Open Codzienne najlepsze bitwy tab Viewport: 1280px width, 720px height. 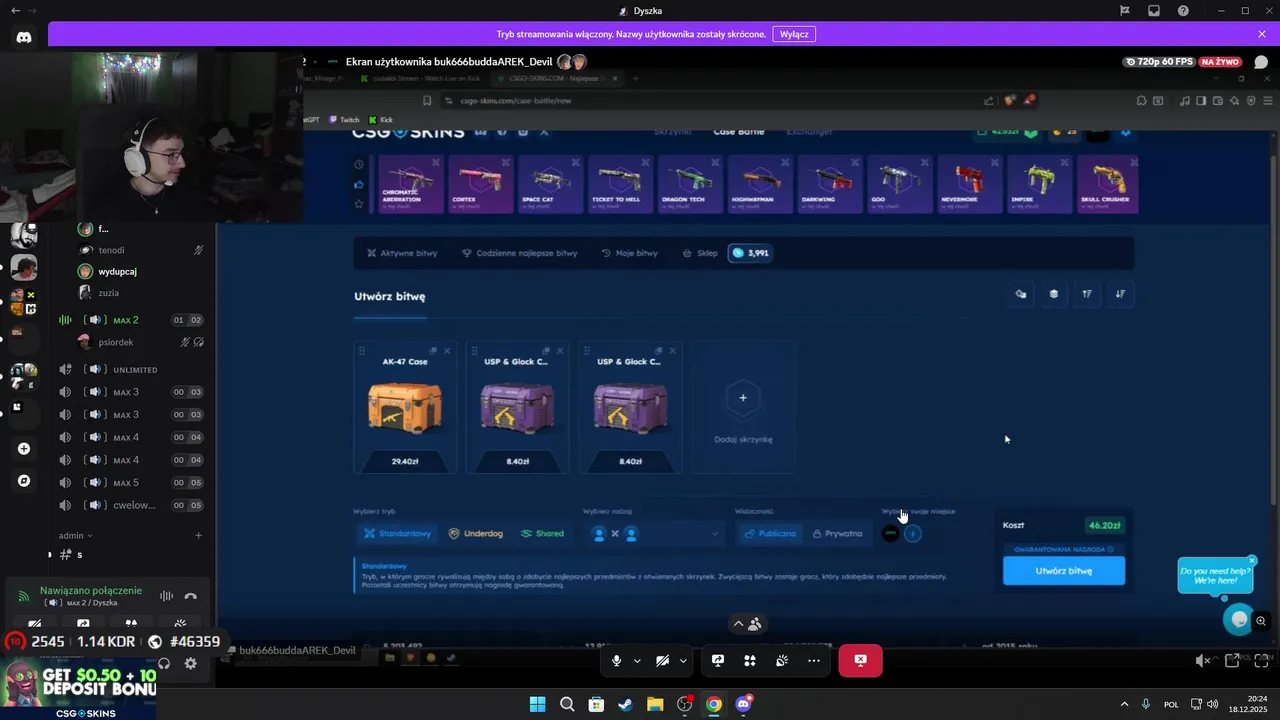(519, 253)
